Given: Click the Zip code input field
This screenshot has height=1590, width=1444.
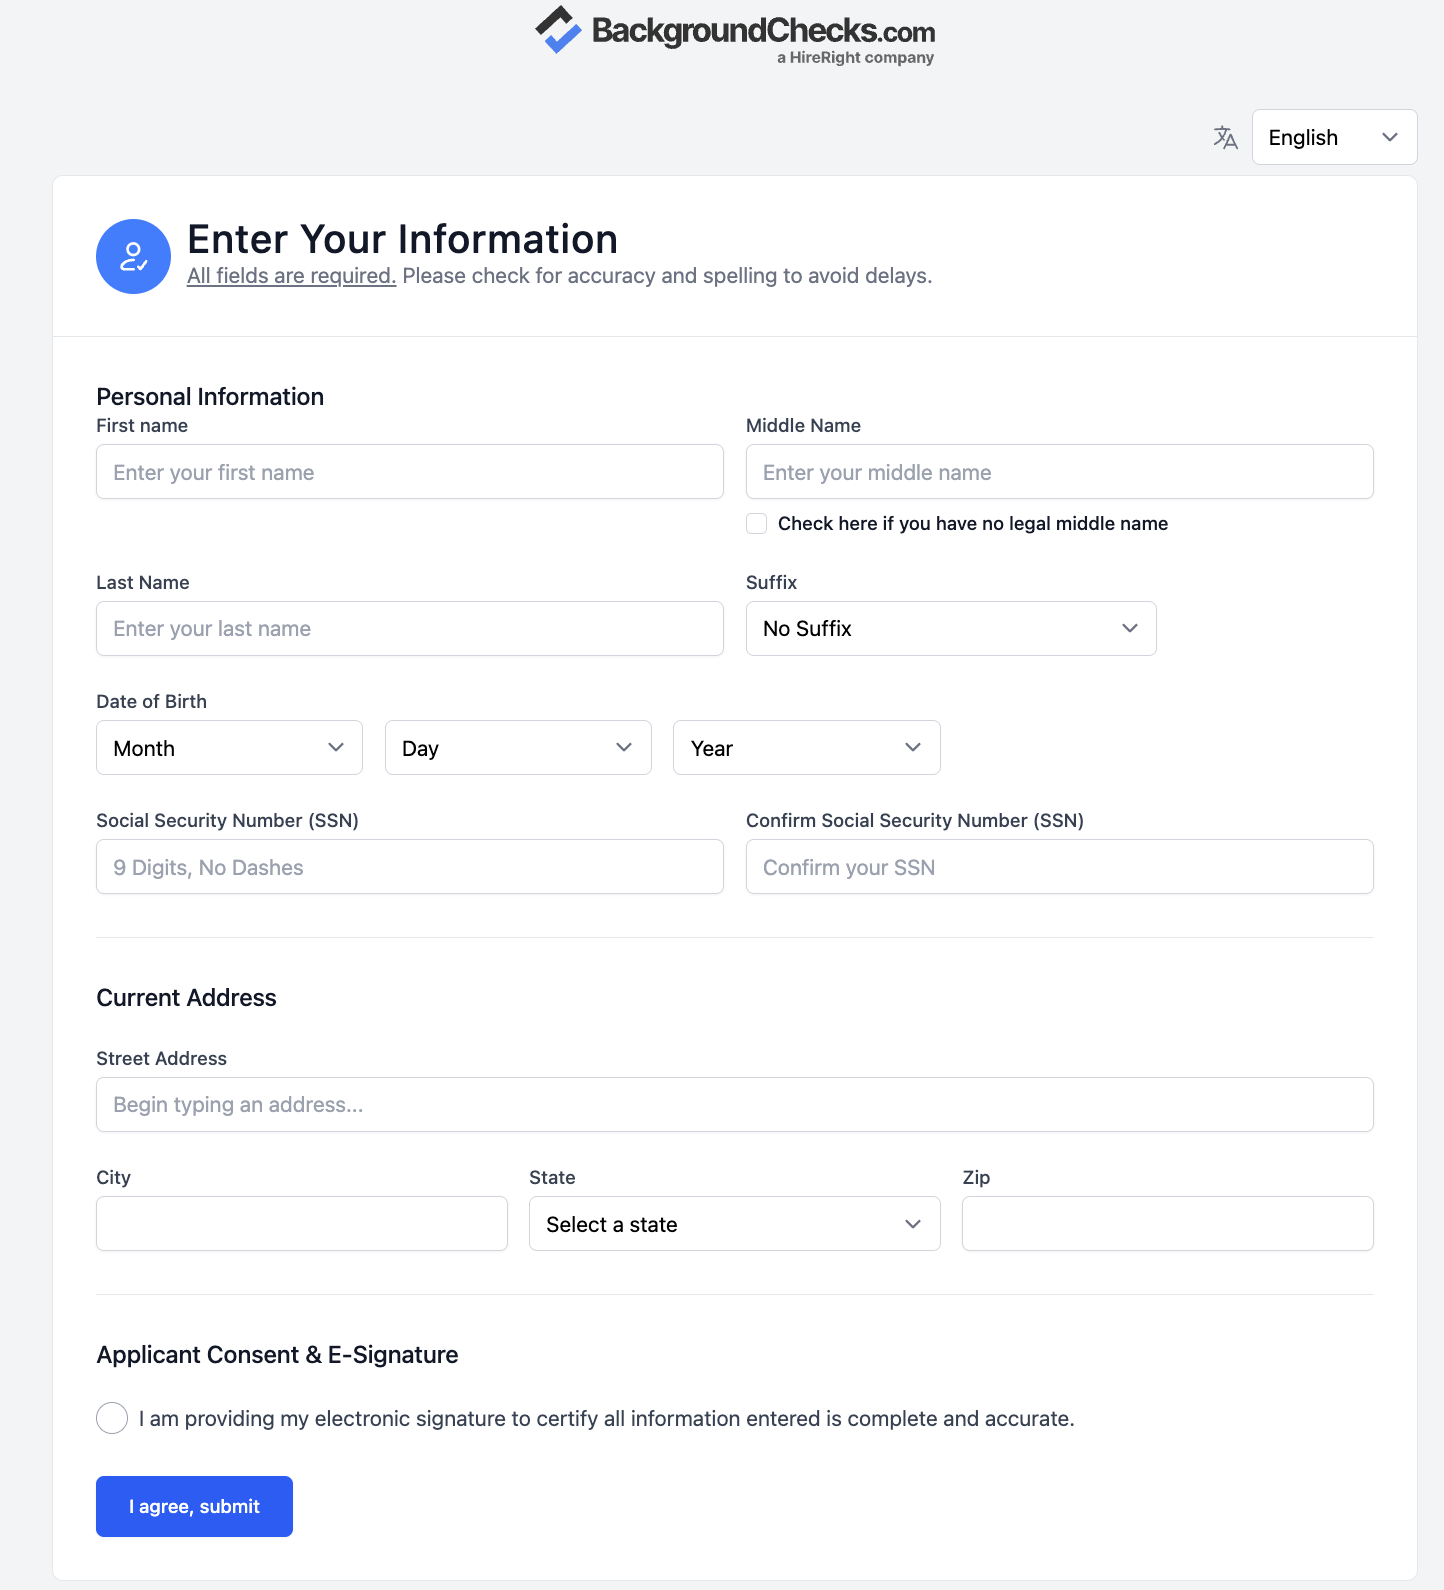Looking at the screenshot, I should (x=1167, y=1224).
